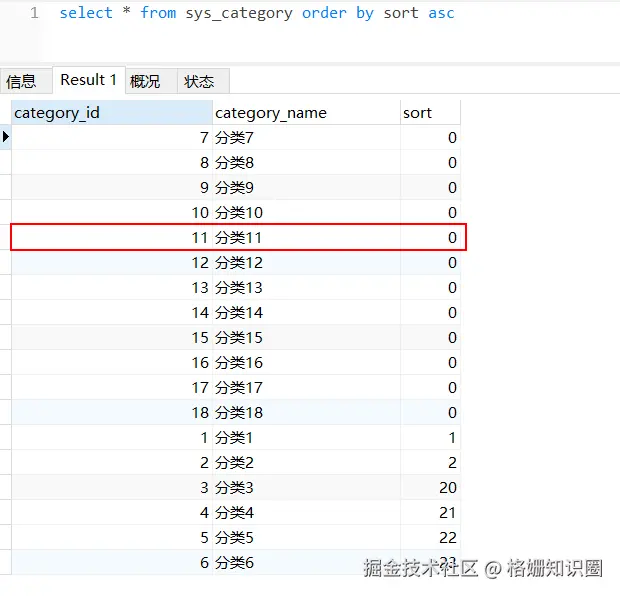Screen dimensions: 620x596
Task: Click sort value 21 in 分类4 row
Action: click(430, 513)
